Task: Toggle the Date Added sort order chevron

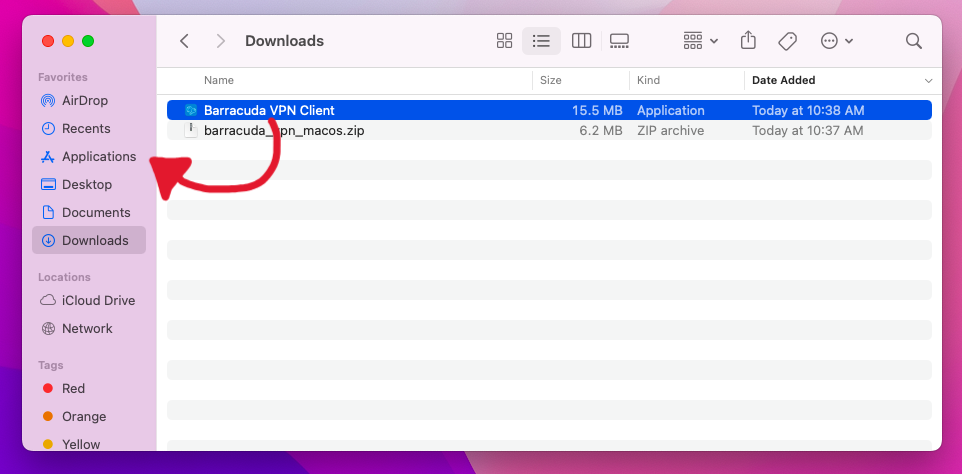Action: click(928, 81)
